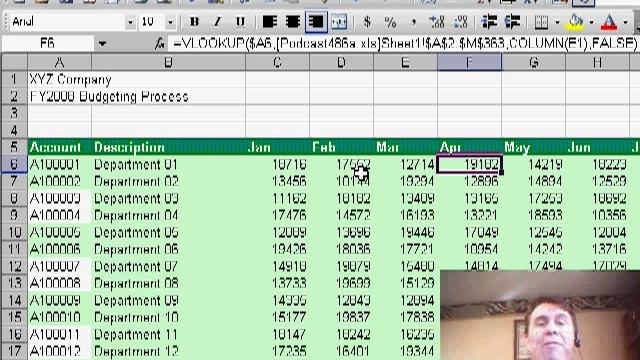Image resolution: width=640 pixels, height=360 pixels.
Task: Select cell 'Department 12'
Action: pos(168,351)
